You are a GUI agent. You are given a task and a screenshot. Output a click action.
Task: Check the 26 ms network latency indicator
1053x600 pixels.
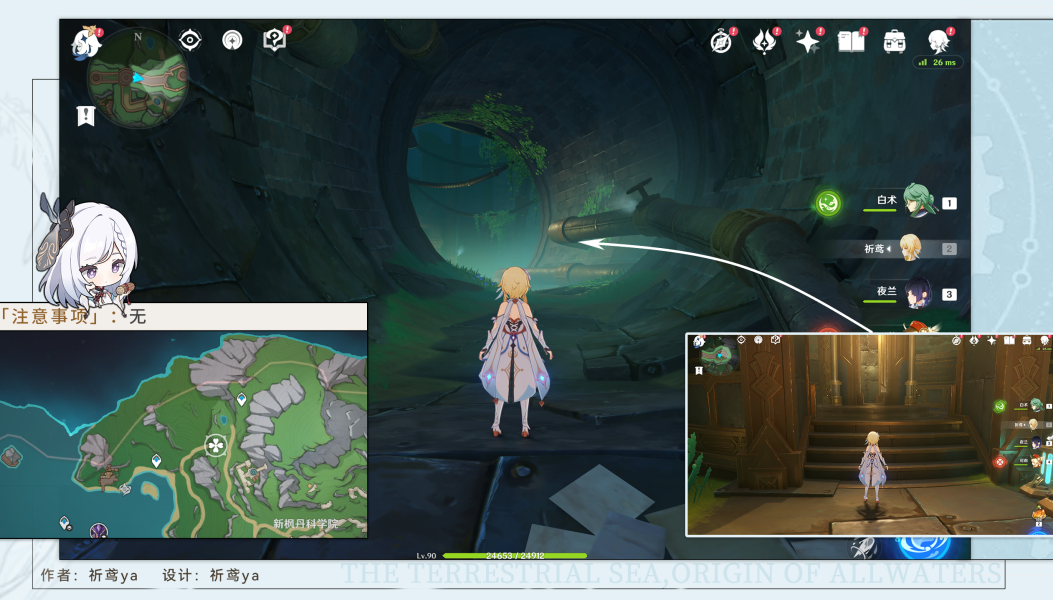[938, 62]
